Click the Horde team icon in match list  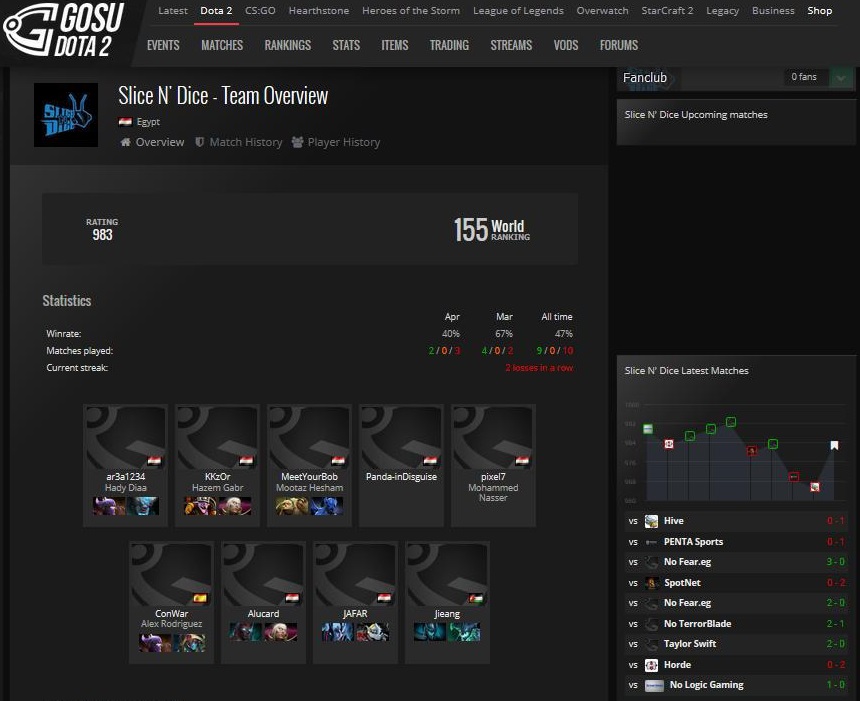click(x=652, y=665)
